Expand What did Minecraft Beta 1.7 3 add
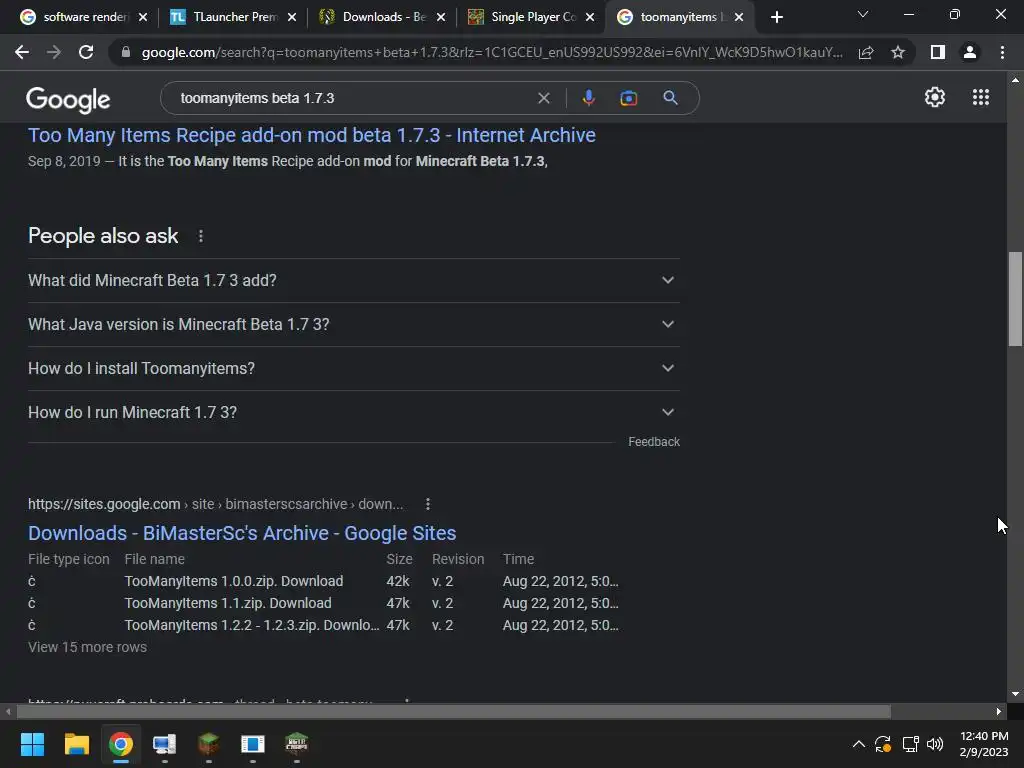 click(353, 280)
